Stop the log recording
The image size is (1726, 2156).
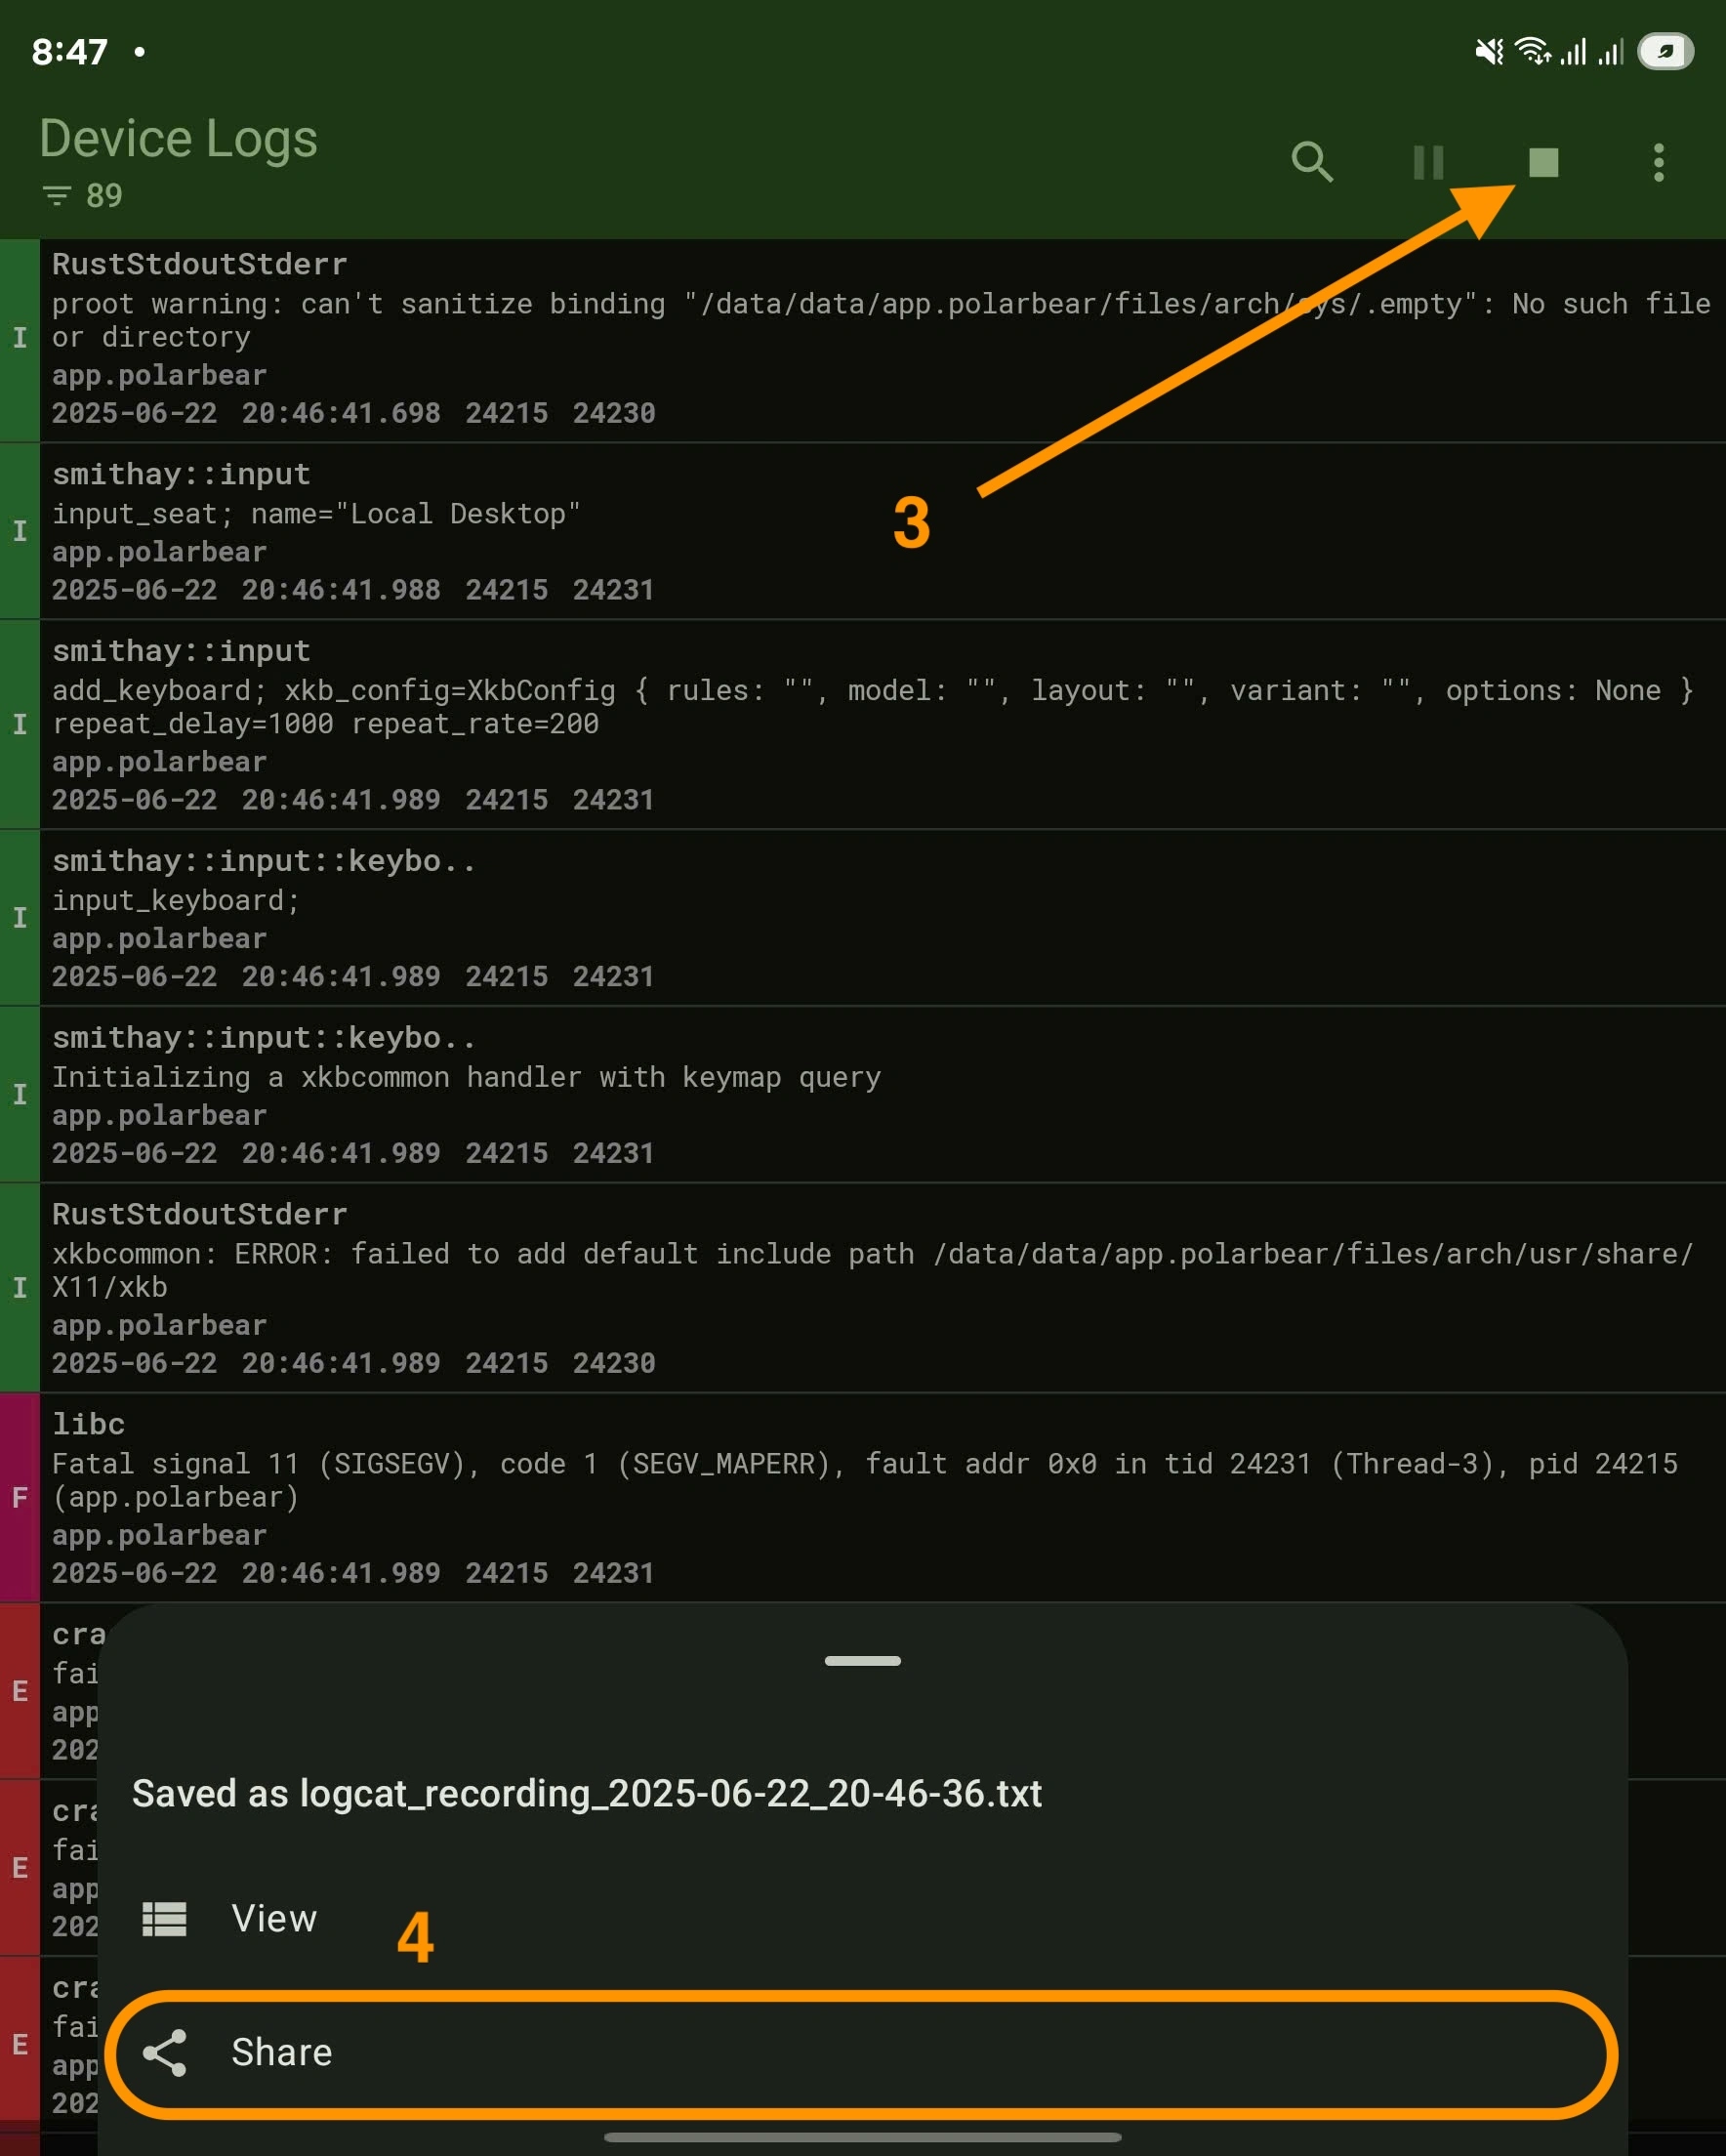coord(1543,162)
